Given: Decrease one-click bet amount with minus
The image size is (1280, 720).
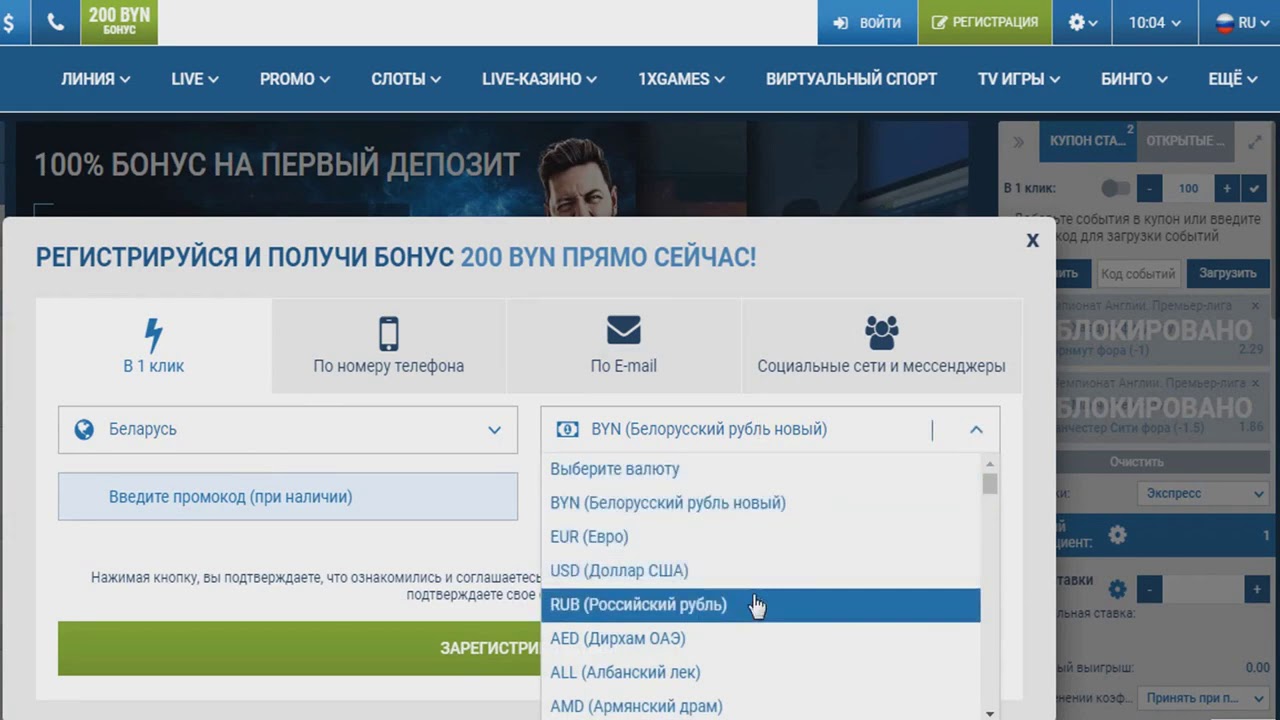Looking at the screenshot, I should tap(1150, 188).
